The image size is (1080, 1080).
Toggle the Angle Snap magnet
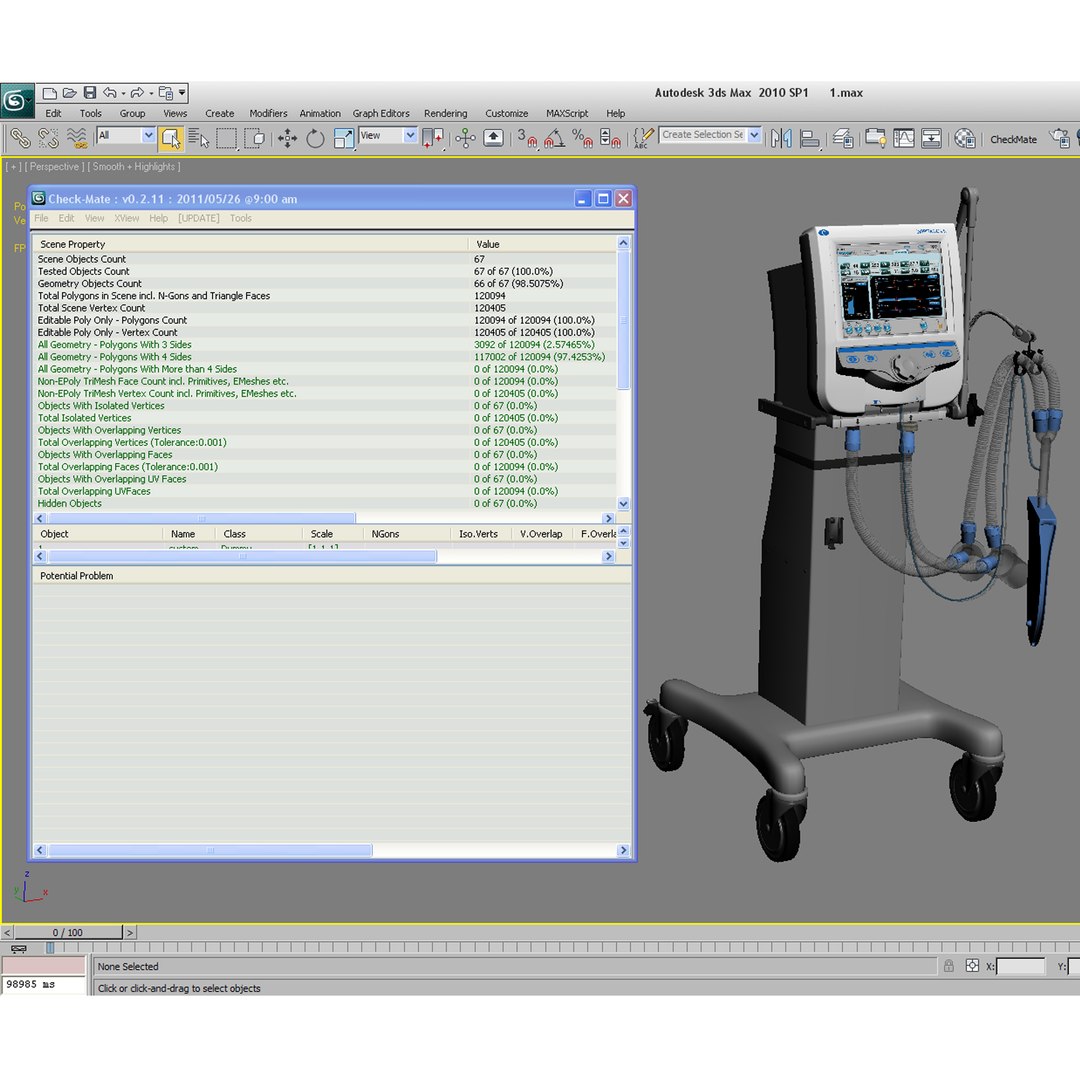tap(555, 138)
